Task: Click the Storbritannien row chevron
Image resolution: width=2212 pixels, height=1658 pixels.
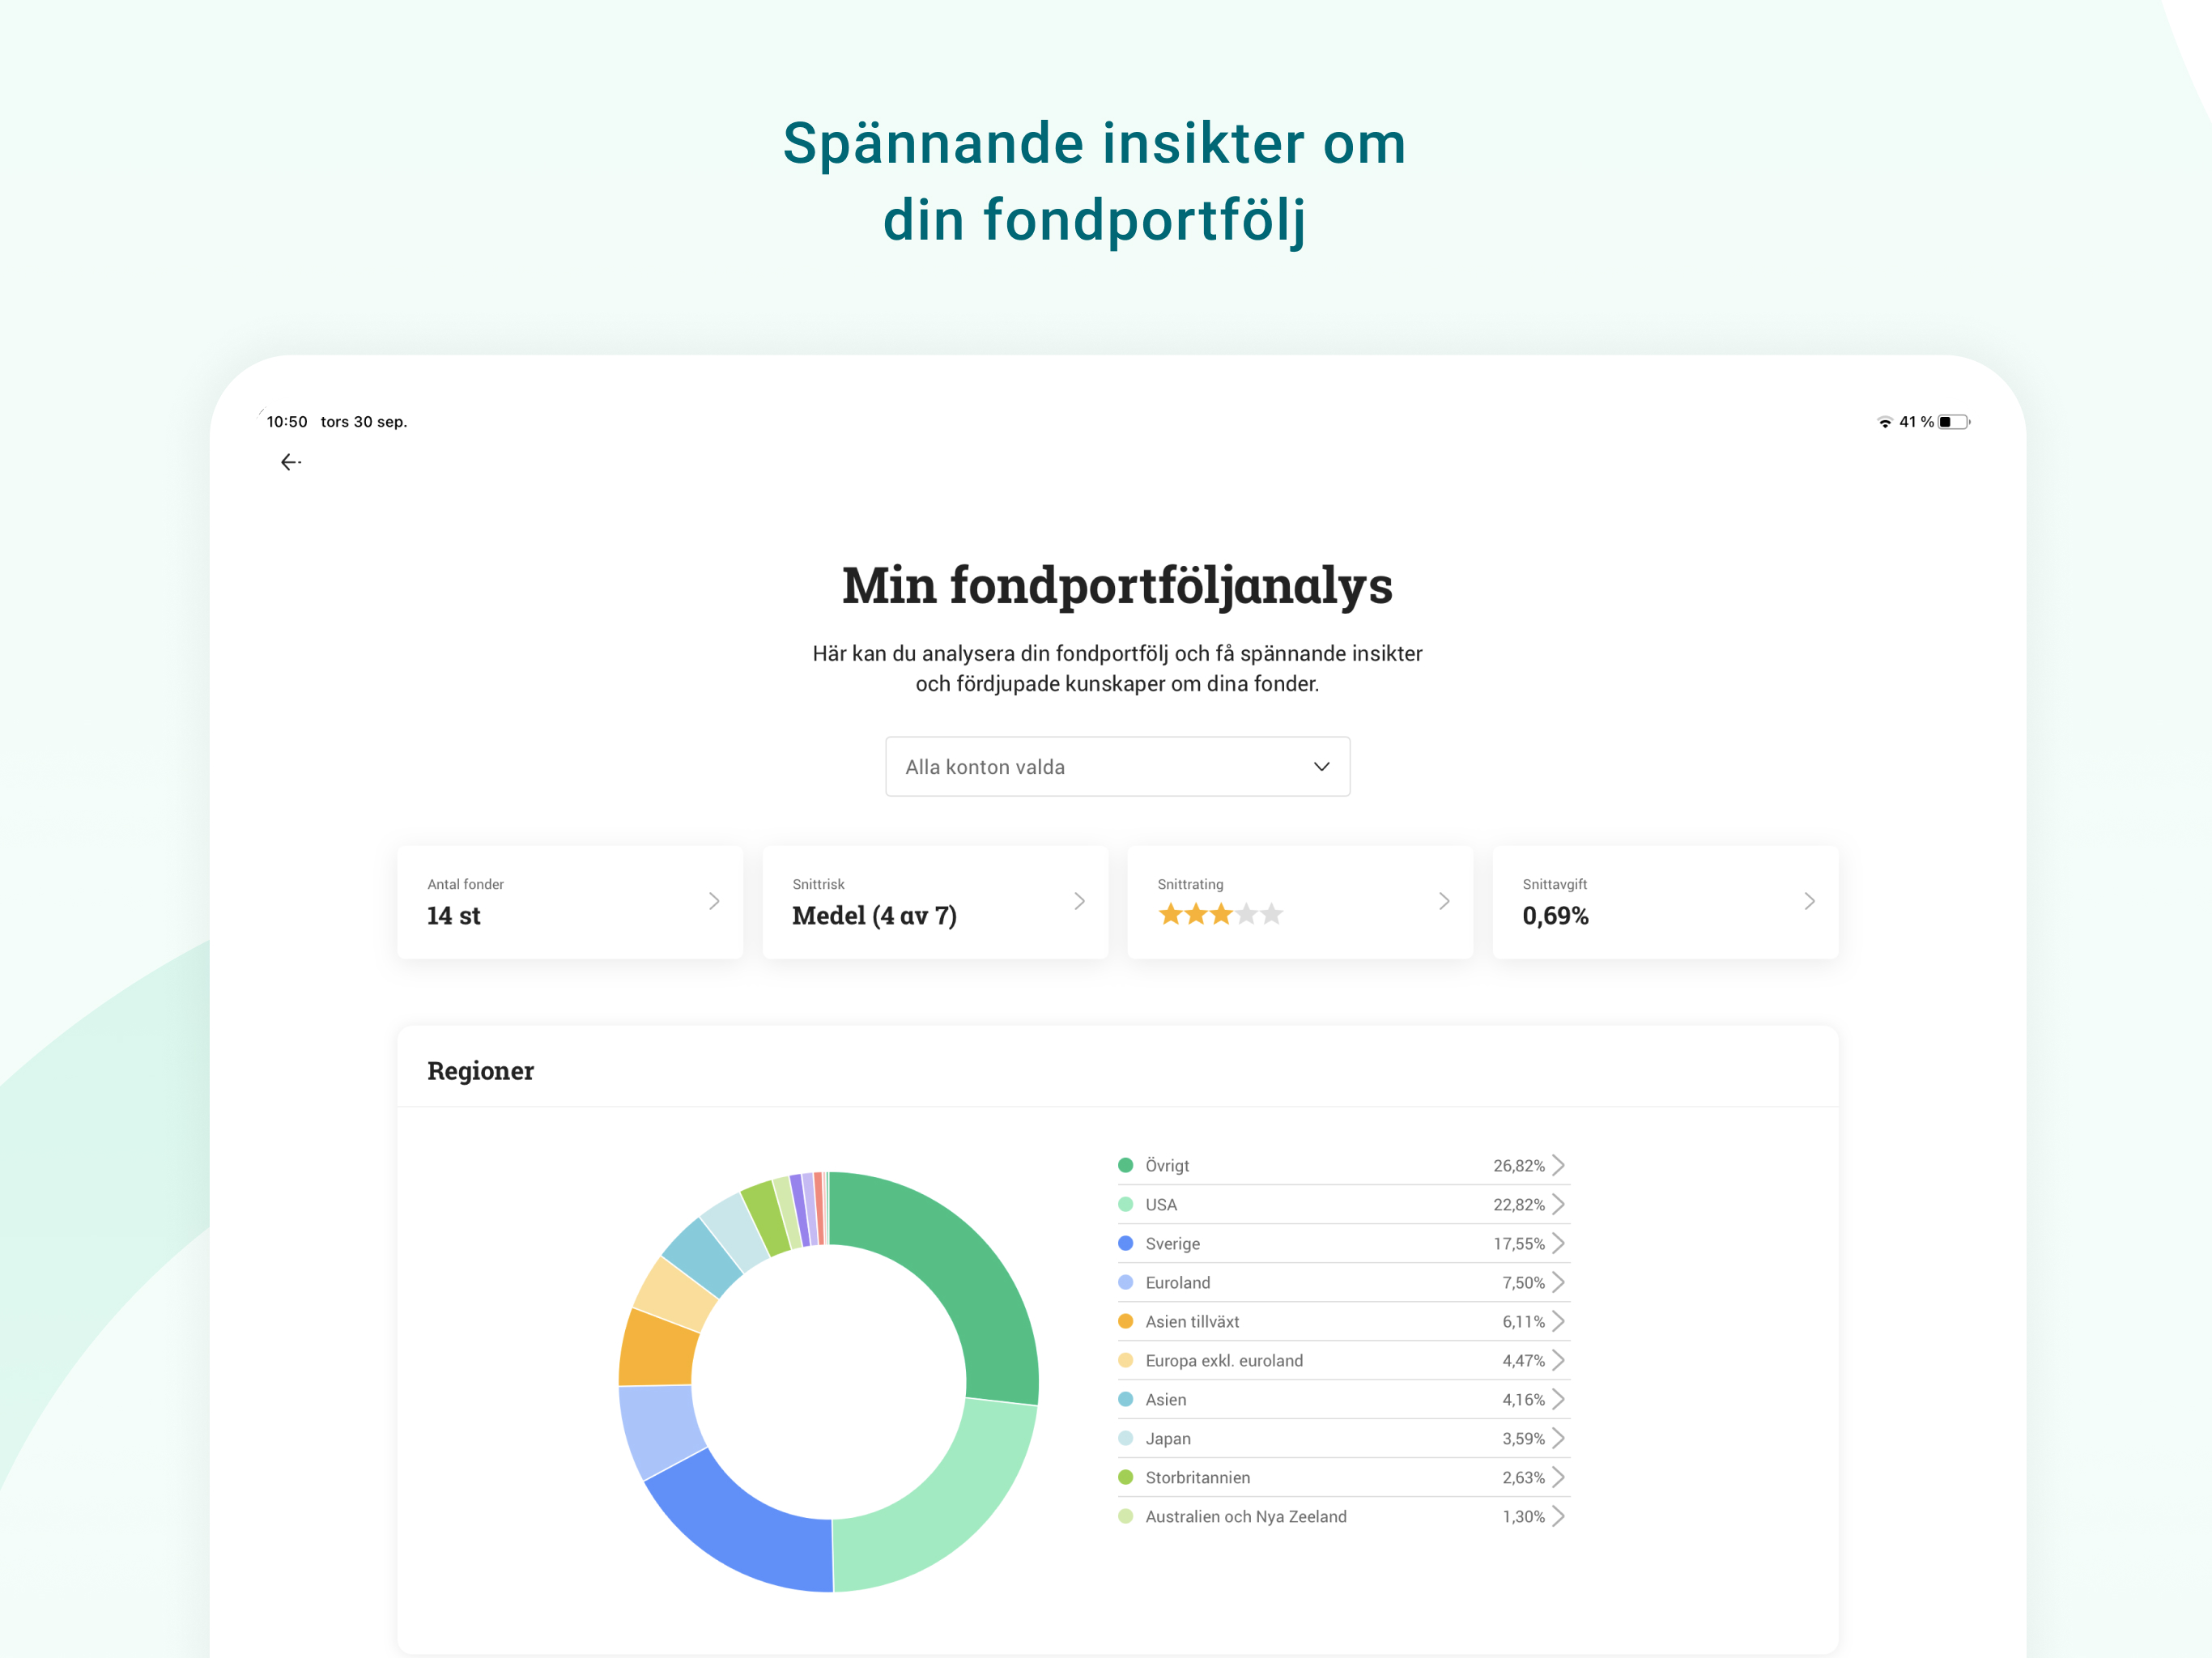Action: pyautogui.click(x=1558, y=1477)
